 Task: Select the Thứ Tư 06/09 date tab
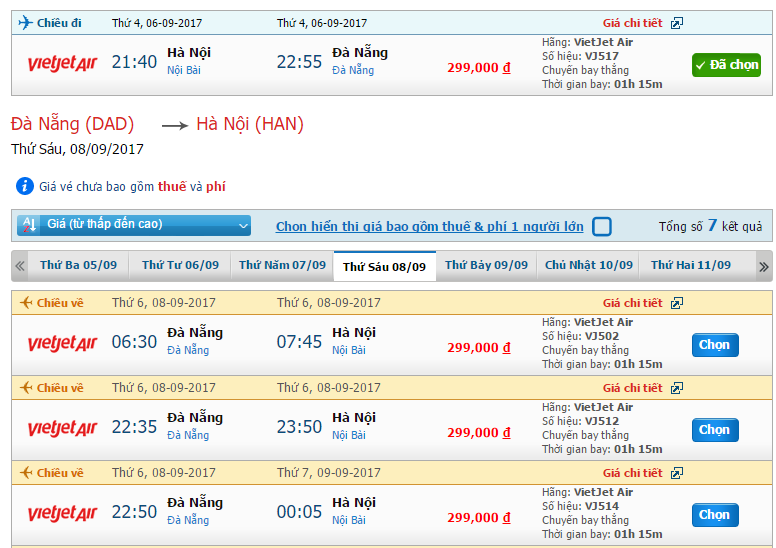click(x=180, y=266)
